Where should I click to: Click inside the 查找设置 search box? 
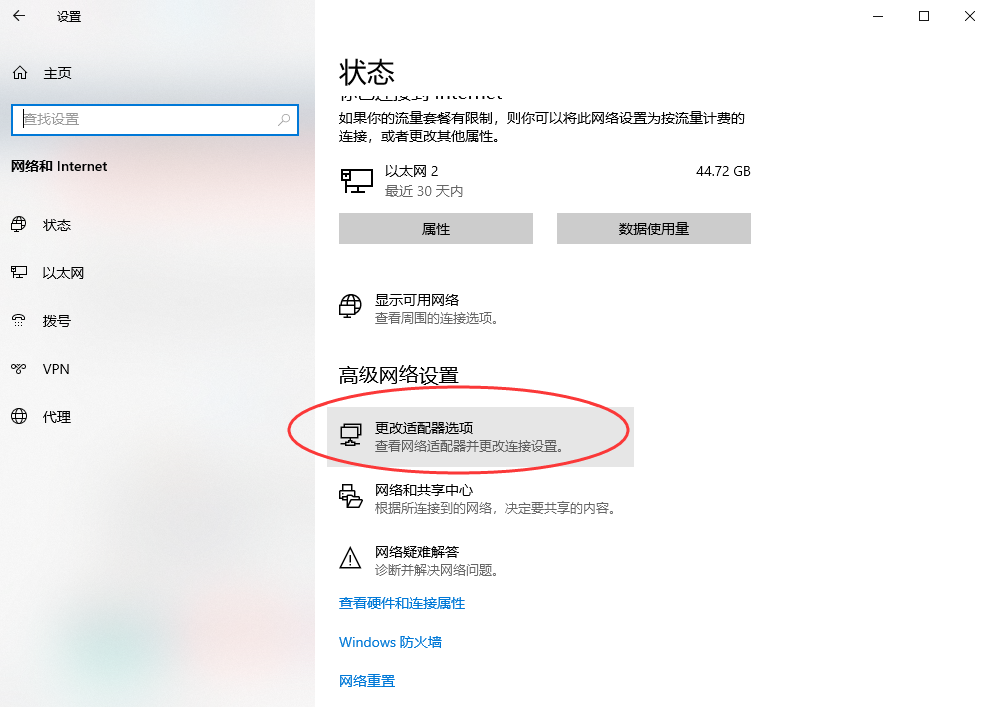point(155,120)
